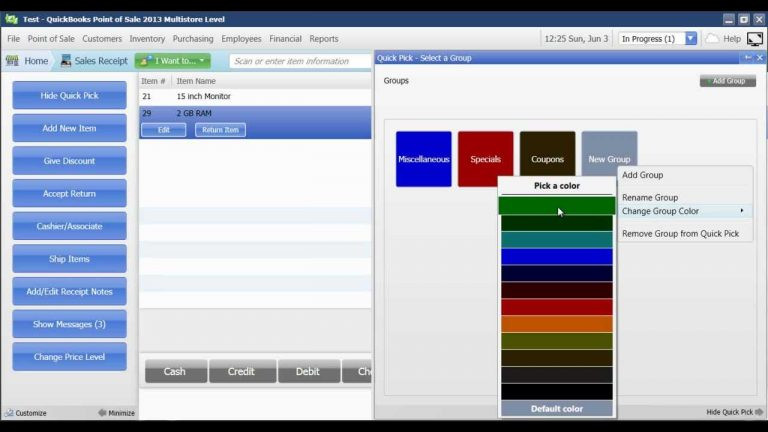
Task: Open the I Want to... dropdown
Action: (173, 61)
